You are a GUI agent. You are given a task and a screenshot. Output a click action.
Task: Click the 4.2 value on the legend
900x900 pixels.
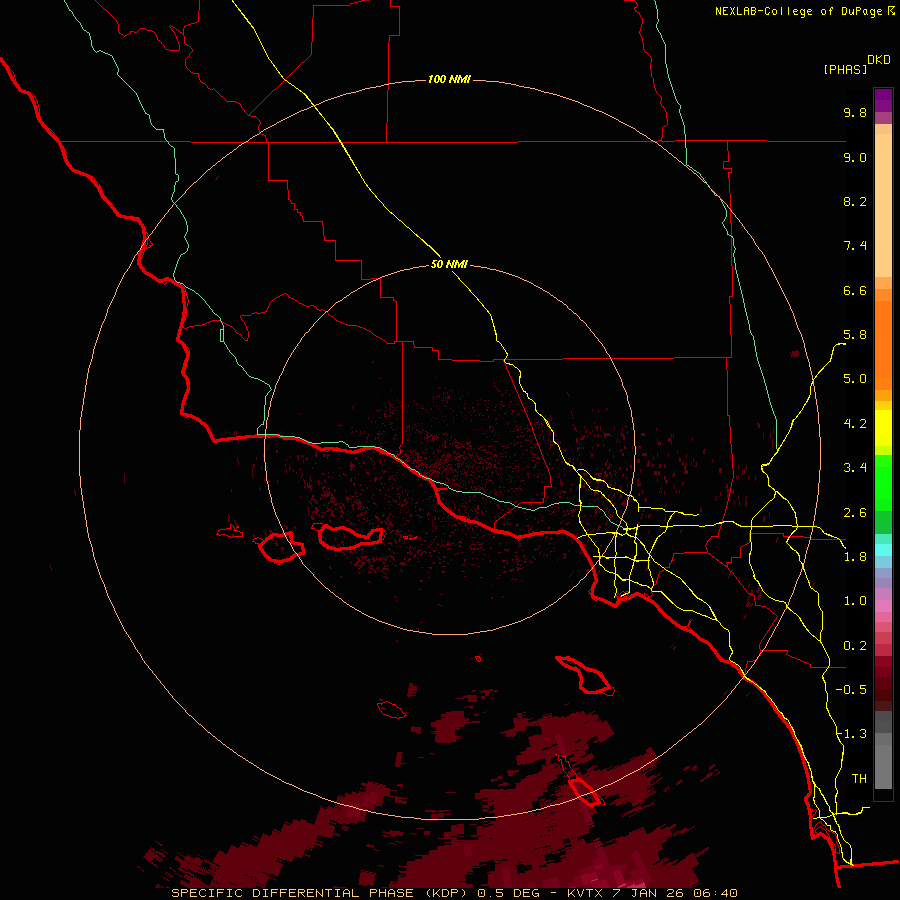[x=855, y=424]
